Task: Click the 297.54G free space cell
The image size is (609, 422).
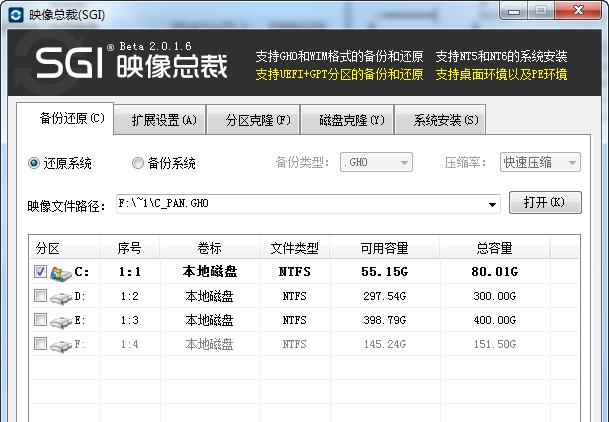Action: [385, 296]
